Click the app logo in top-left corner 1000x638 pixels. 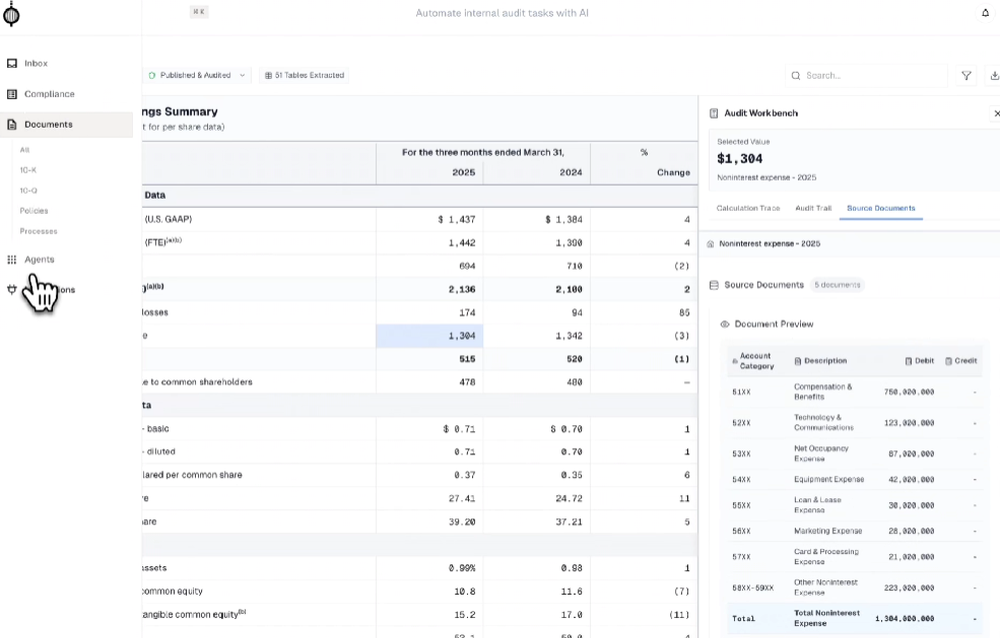click(12, 14)
